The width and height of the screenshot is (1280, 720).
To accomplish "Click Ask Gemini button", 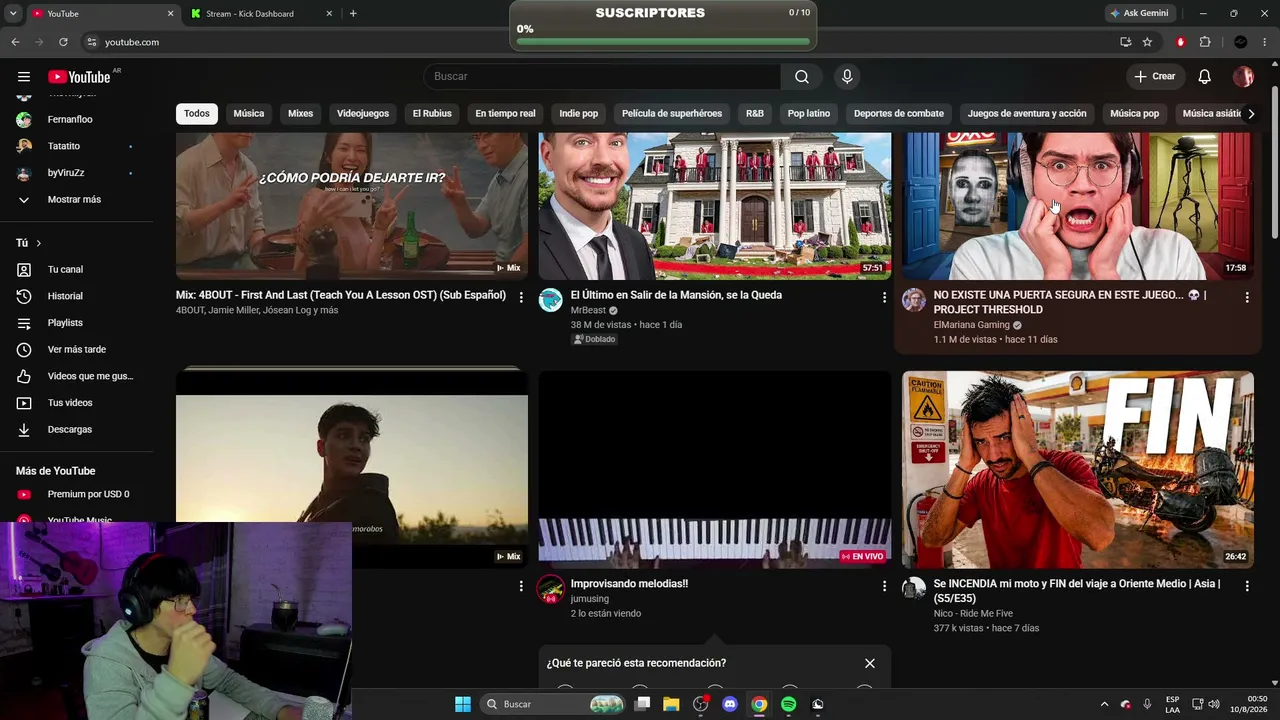I will pos(1139,14).
